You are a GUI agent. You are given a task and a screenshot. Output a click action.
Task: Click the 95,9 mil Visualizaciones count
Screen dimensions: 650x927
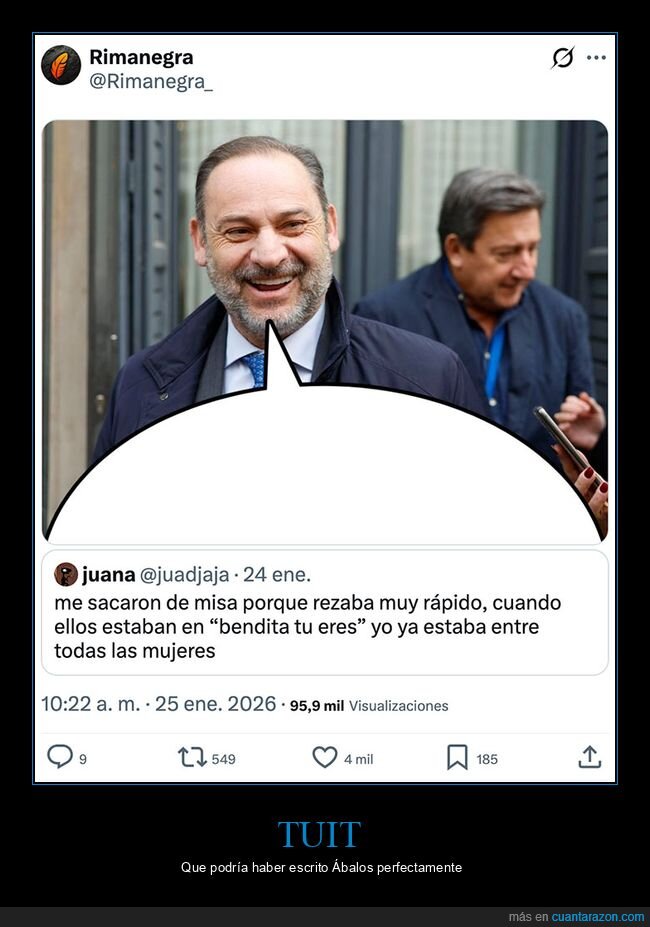tap(369, 705)
